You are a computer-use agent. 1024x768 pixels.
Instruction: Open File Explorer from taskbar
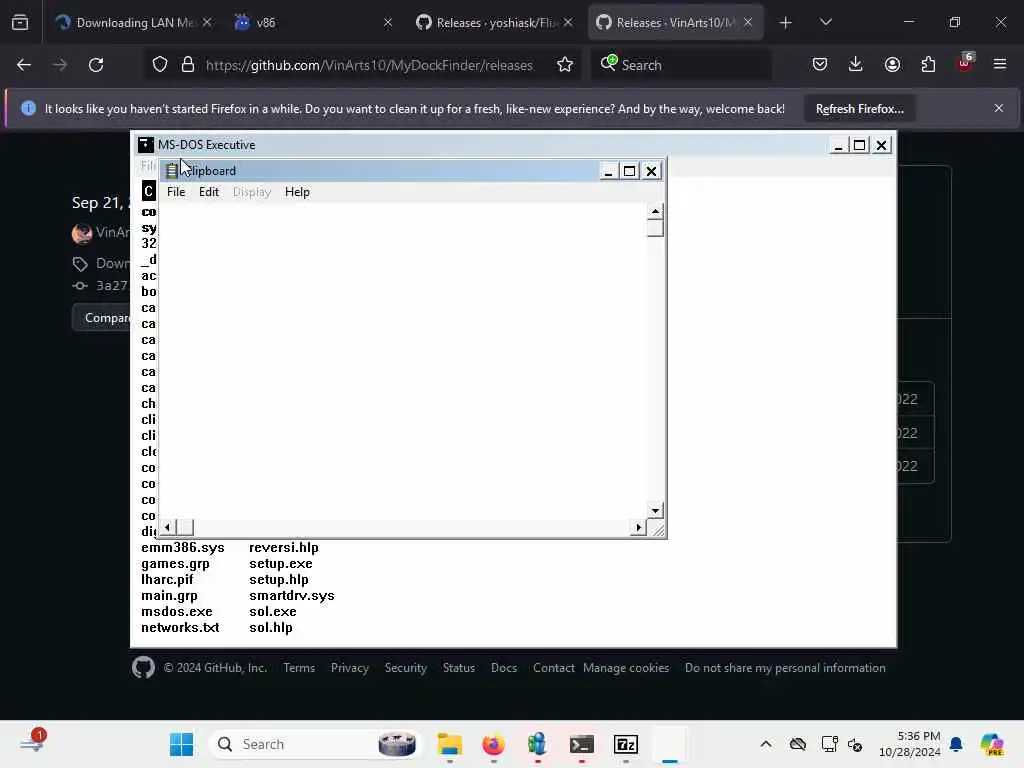[449, 744]
